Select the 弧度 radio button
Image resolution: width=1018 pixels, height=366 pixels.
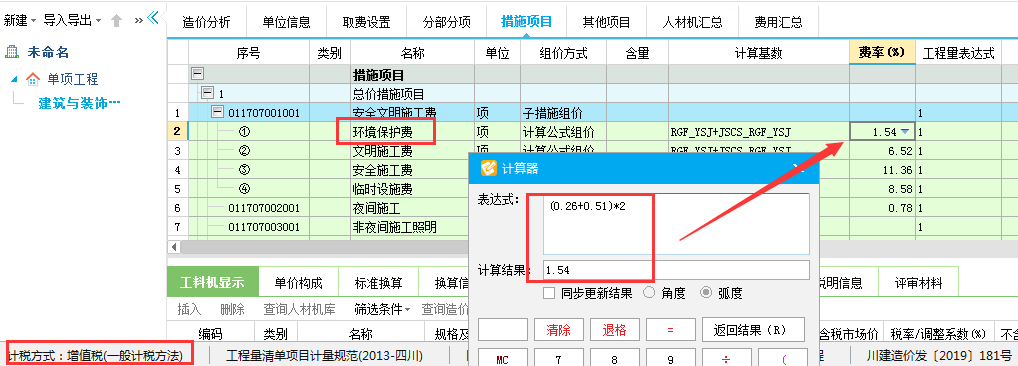[x=706, y=293]
